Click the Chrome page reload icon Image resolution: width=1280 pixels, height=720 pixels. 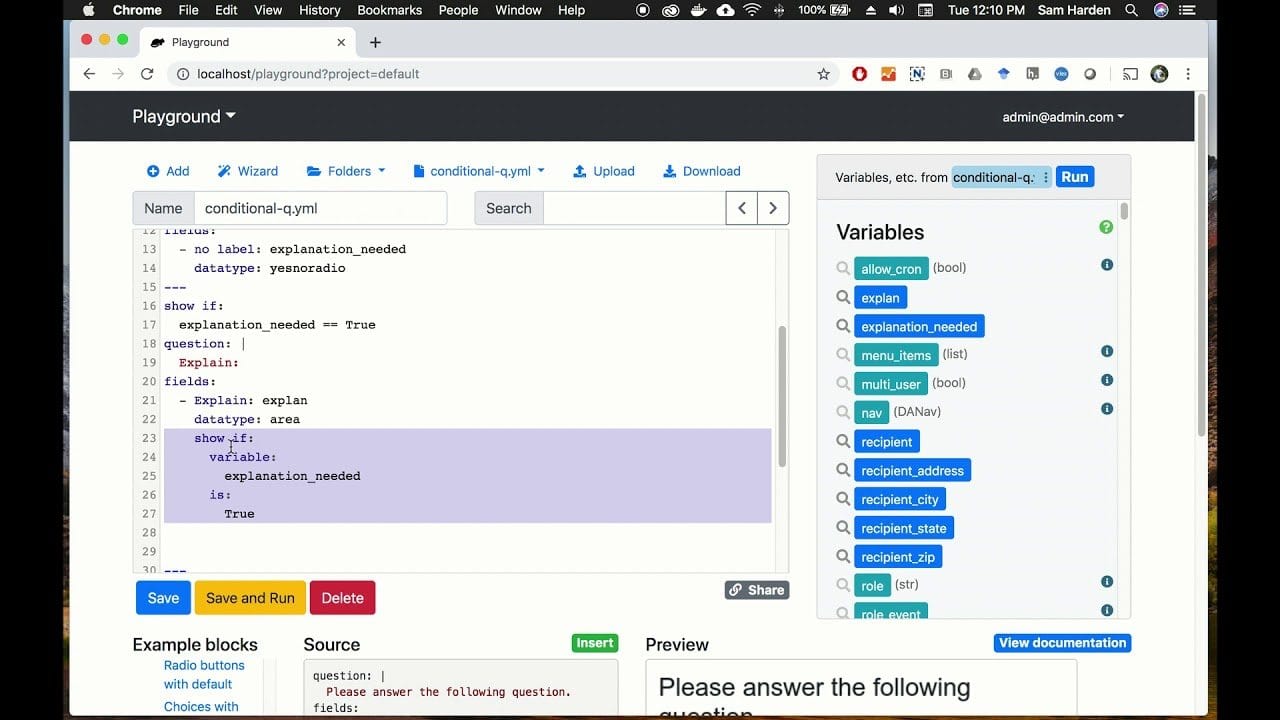pyautogui.click(x=147, y=73)
